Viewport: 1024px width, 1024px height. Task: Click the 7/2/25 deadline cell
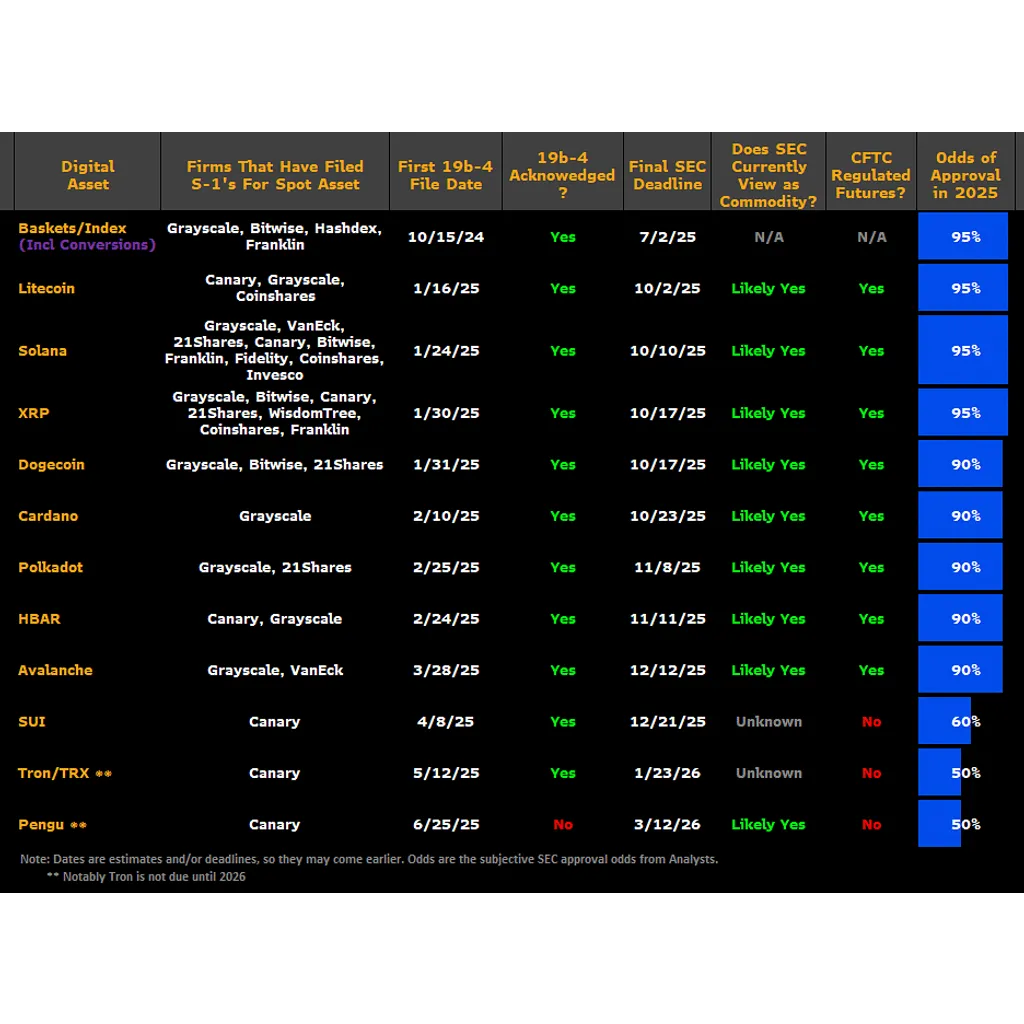coord(667,236)
